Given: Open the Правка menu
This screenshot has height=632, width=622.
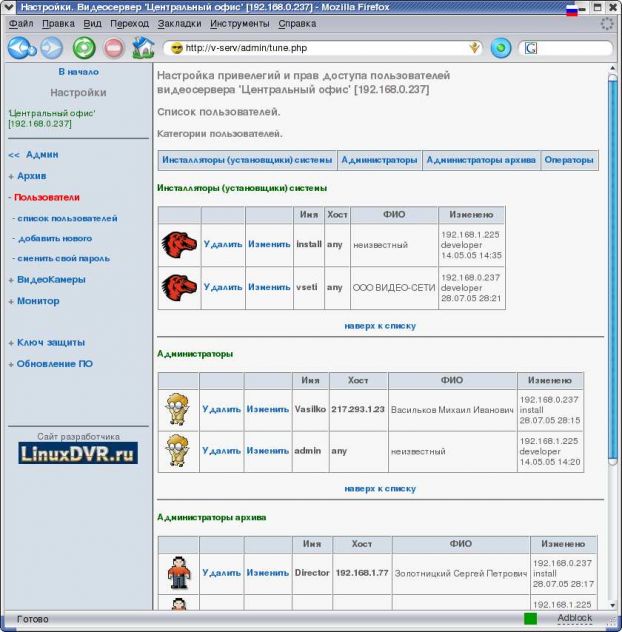Looking at the screenshot, I should tap(58, 24).
